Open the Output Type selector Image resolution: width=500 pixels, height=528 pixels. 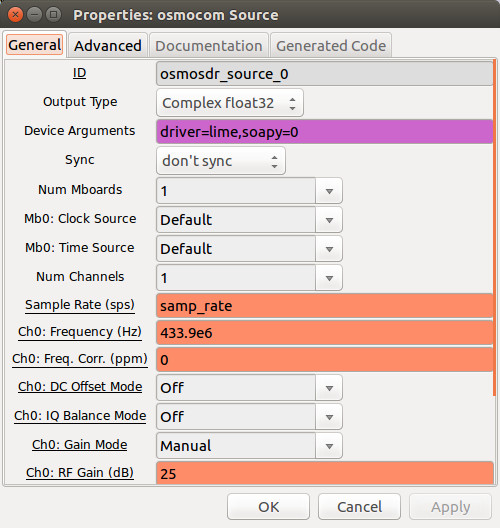pos(230,103)
